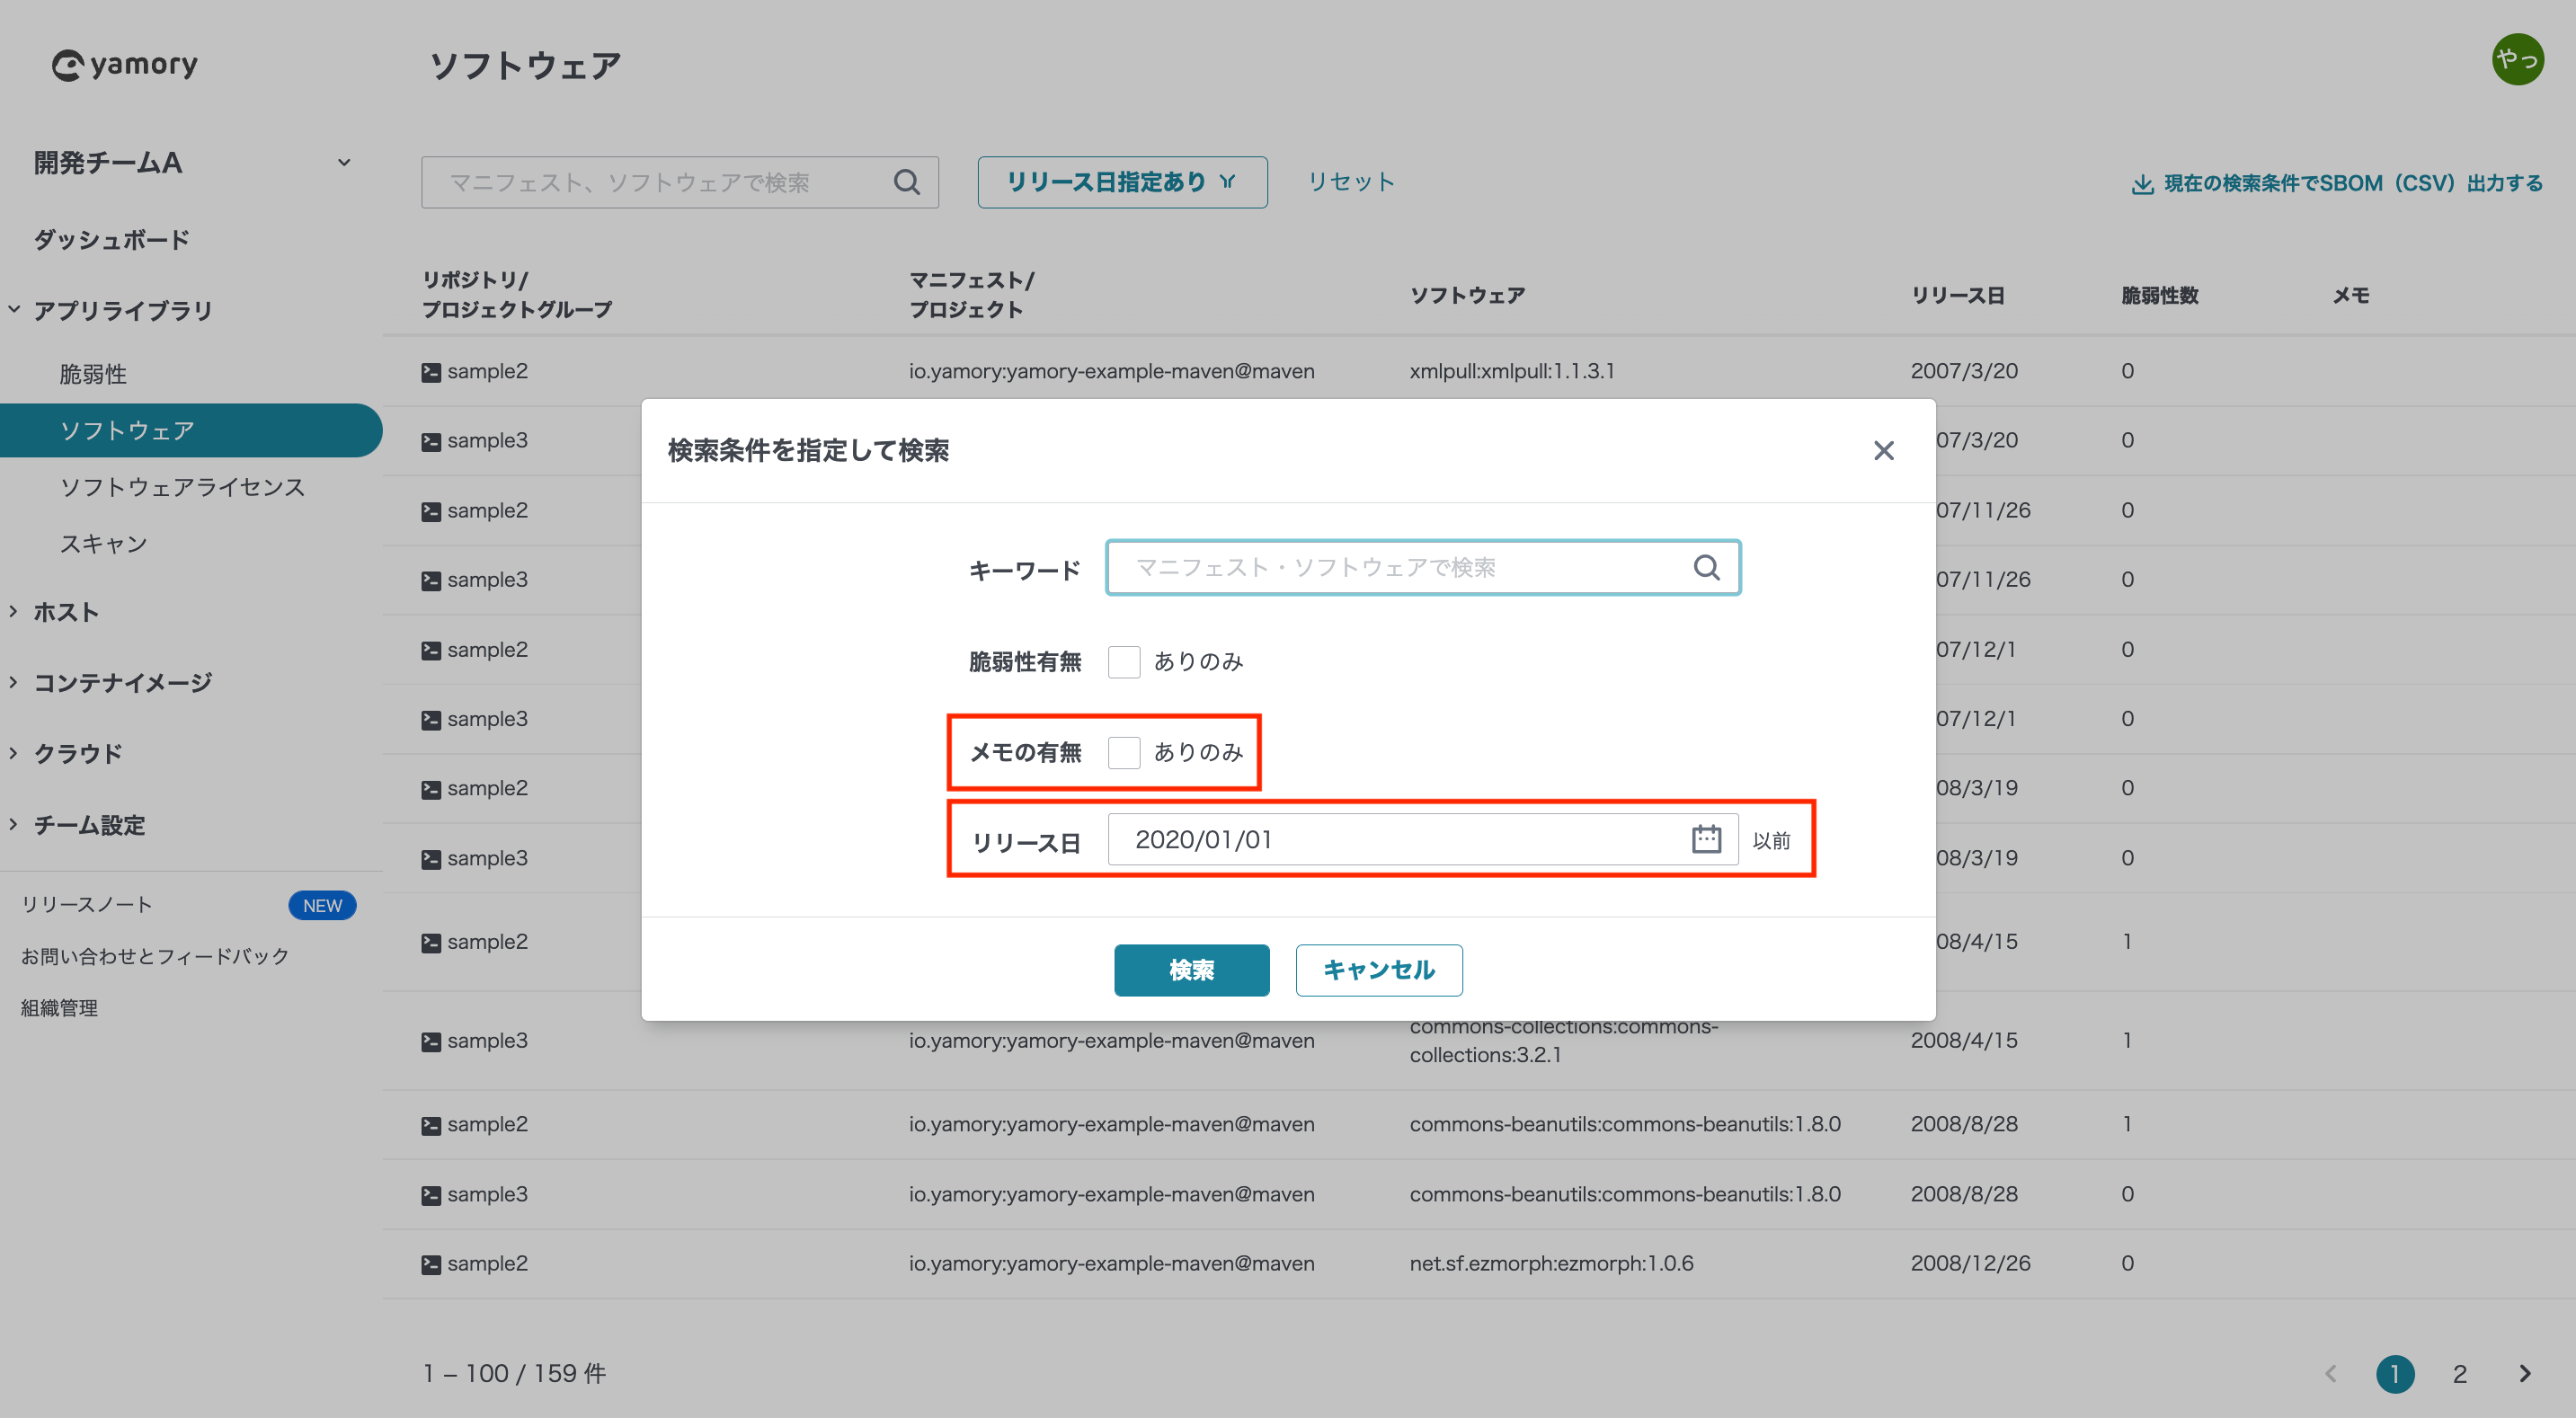The image size is (2576, 1418).
Task: Select ソフトウェアライセンス in the sidebar
Action: click(x=183, y=487)
